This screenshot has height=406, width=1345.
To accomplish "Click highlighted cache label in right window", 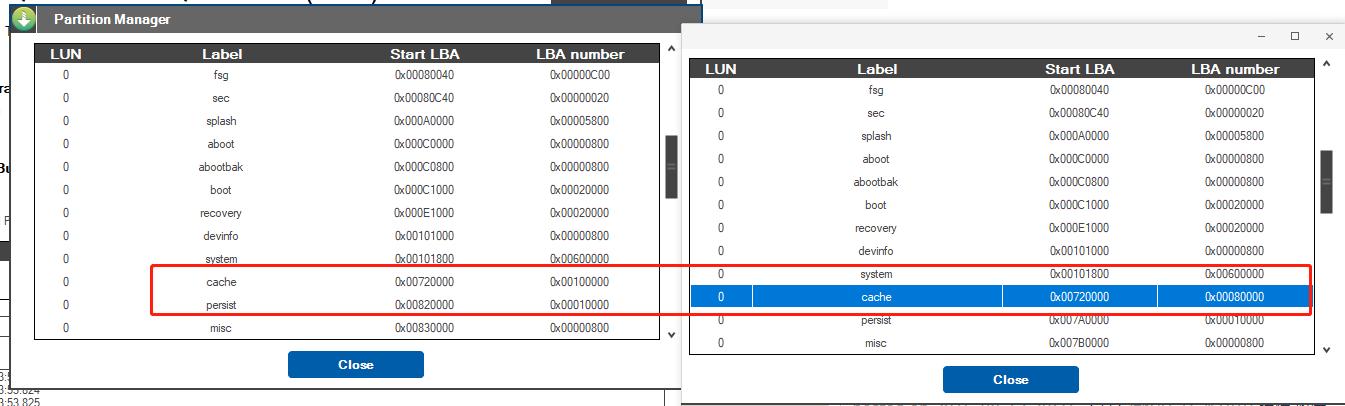I will pyautogui.click(x=876, y=297).
